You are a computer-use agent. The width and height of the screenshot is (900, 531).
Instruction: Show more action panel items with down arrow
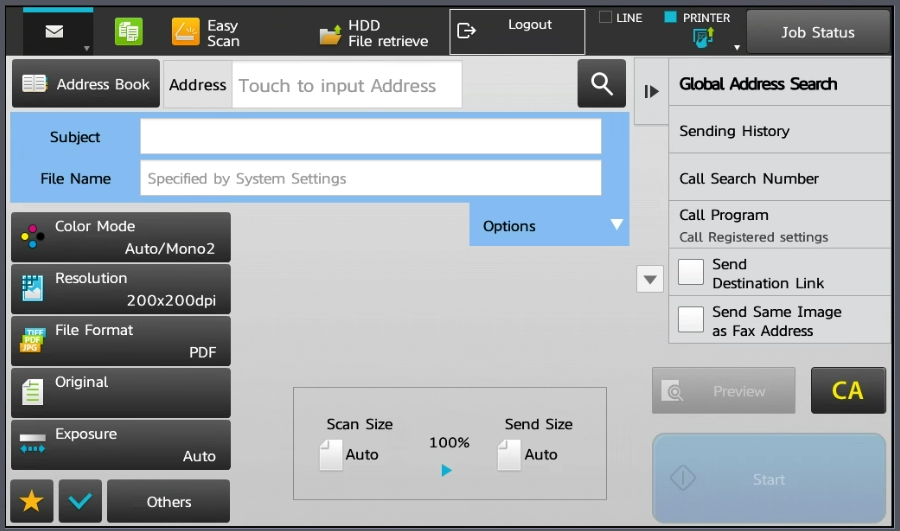(x=650, y=280)
